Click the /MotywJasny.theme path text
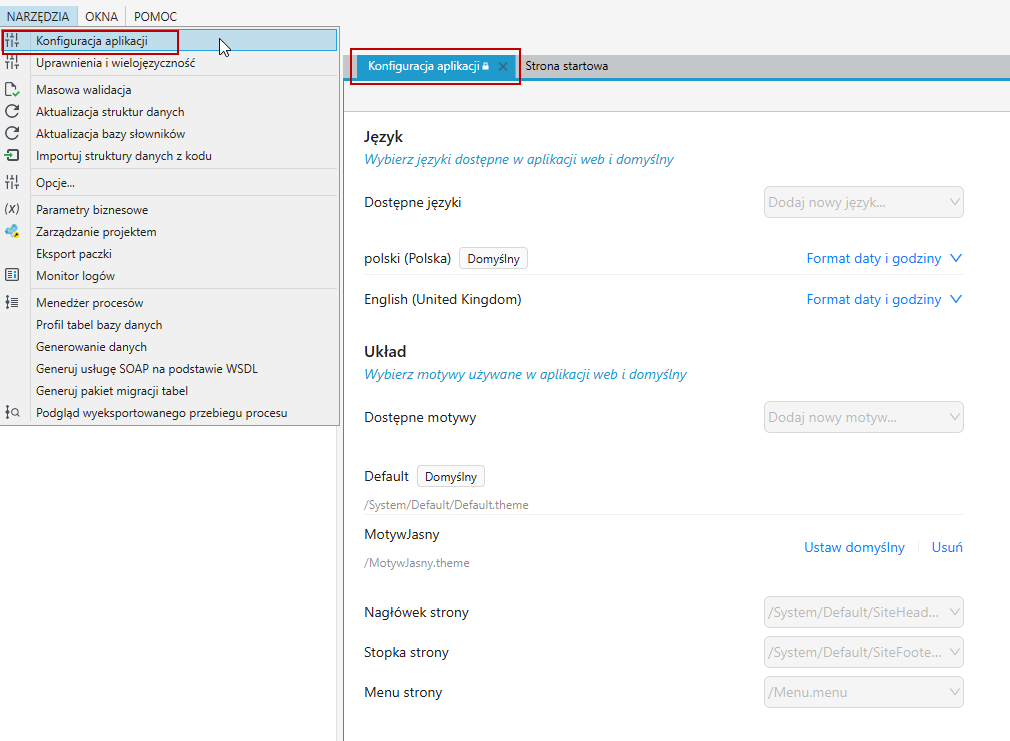1010x741 pixels. point(417,563)
